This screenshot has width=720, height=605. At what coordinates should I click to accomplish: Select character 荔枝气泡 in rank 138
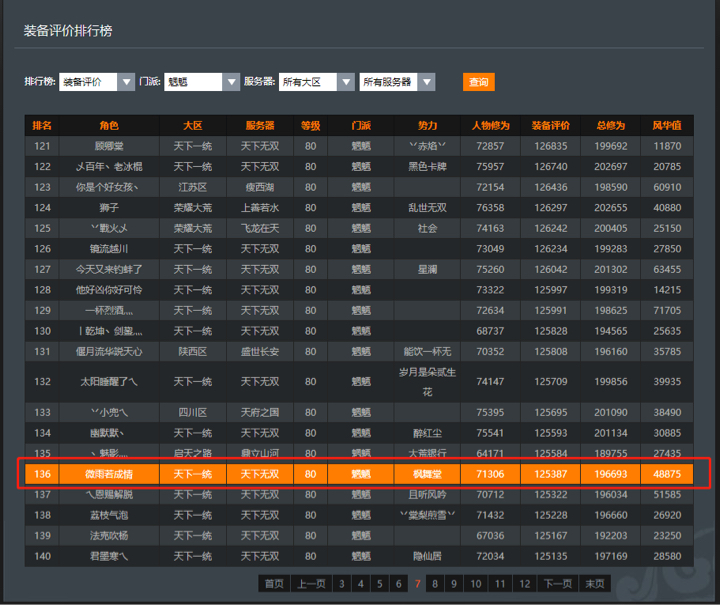tap(109, 515)
